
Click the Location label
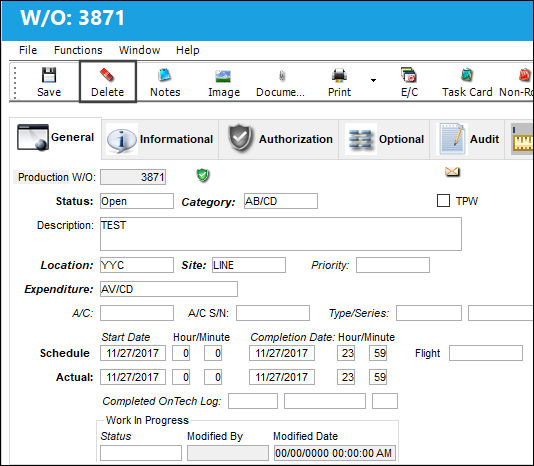click(67, 265)
